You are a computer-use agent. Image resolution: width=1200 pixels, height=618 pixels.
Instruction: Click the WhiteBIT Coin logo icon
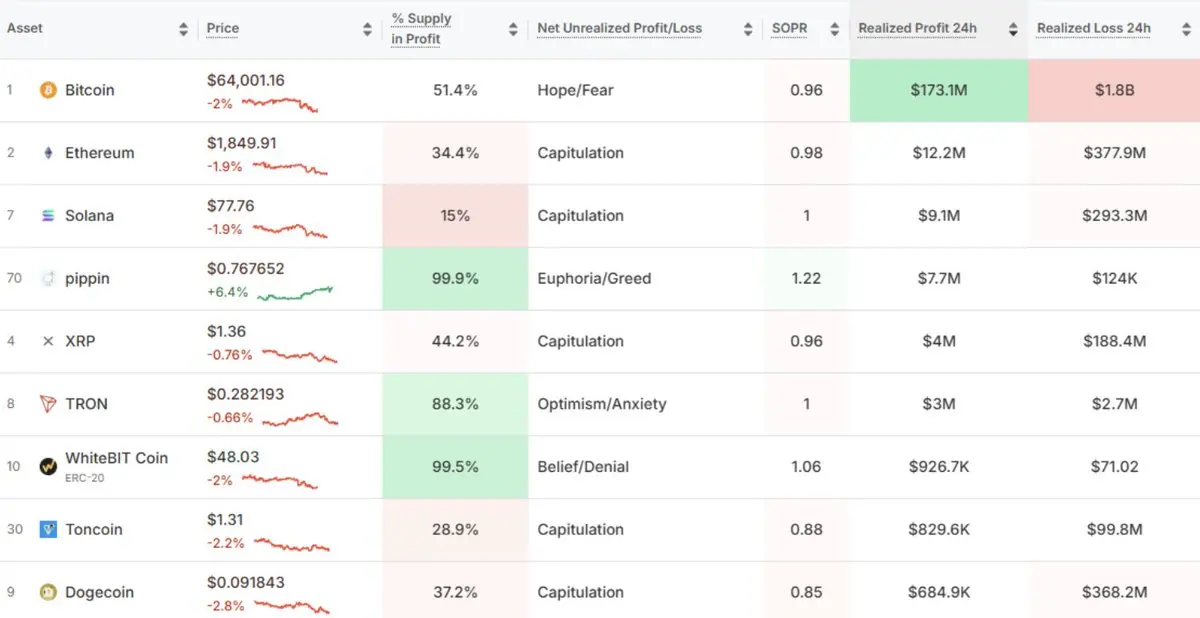(48, 466)
